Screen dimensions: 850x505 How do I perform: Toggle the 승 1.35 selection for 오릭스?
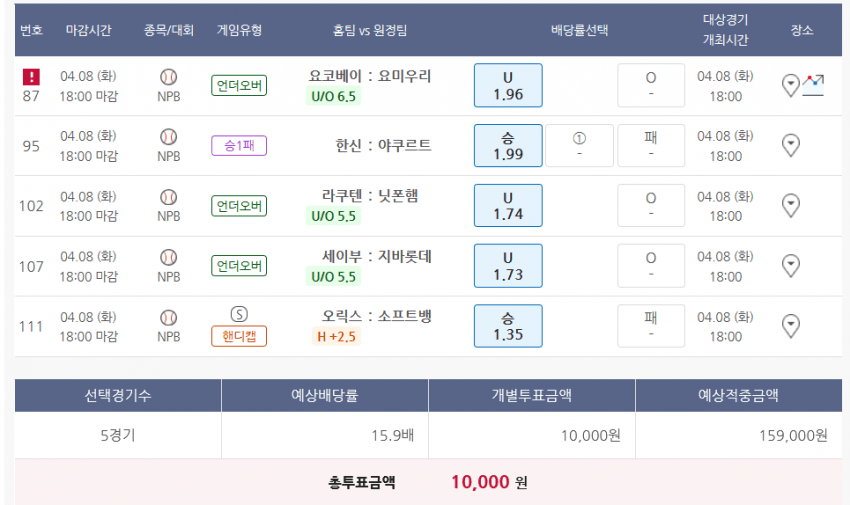pos(508,326)
